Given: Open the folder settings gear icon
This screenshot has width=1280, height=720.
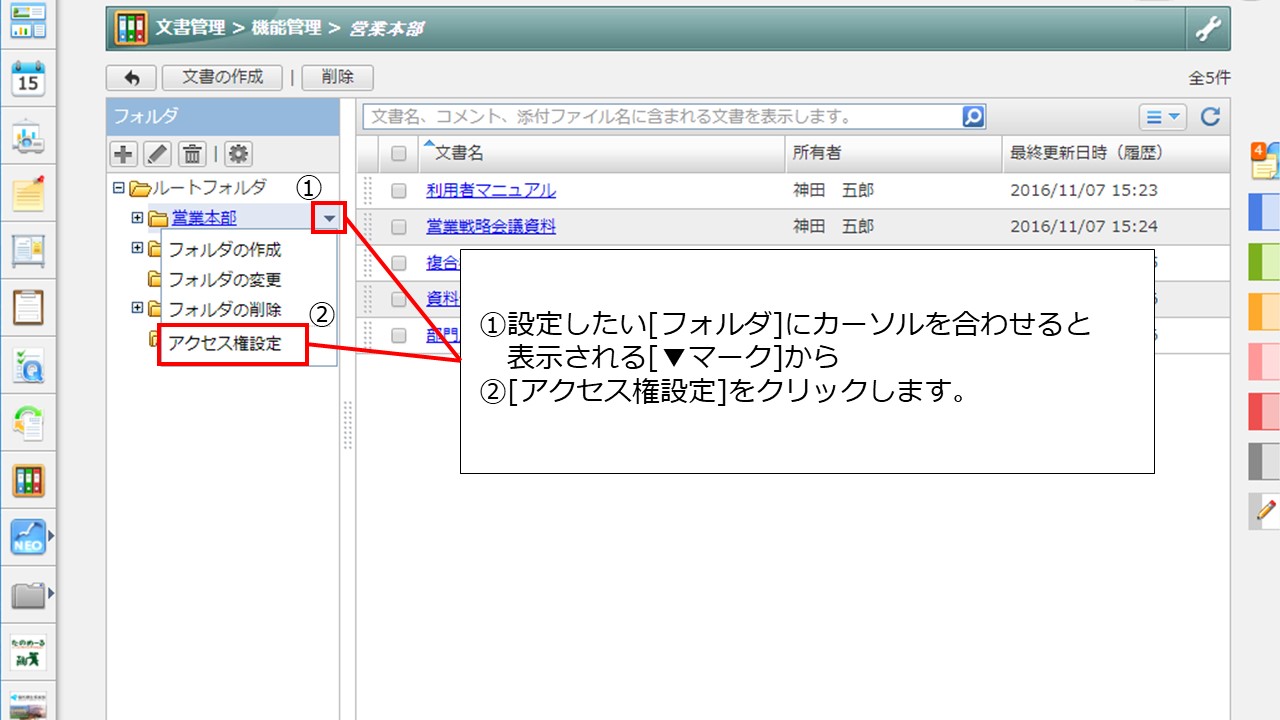Looking at the screenshot, I should click(238, 154).
